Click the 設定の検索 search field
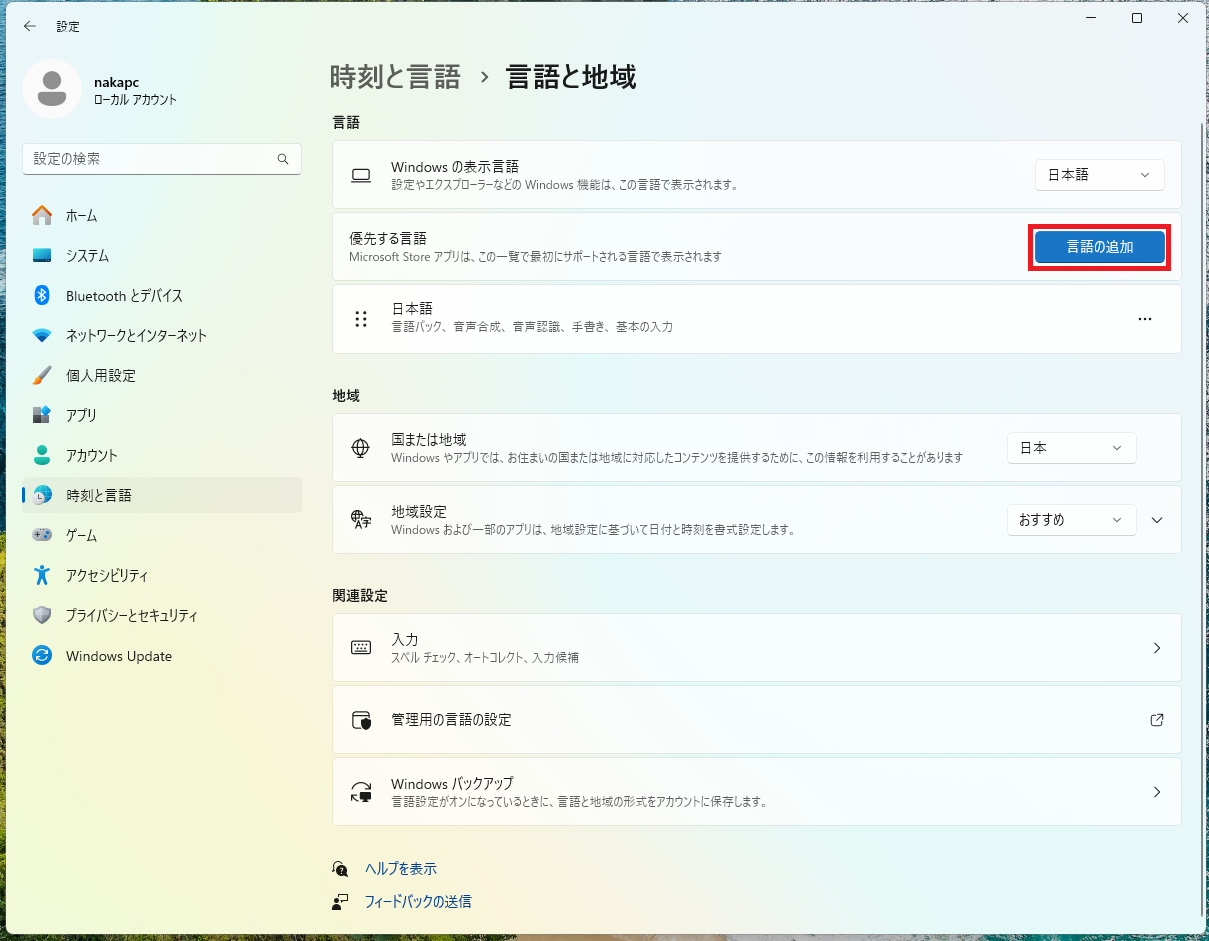 pyautogui.click(x=150, y=159)
